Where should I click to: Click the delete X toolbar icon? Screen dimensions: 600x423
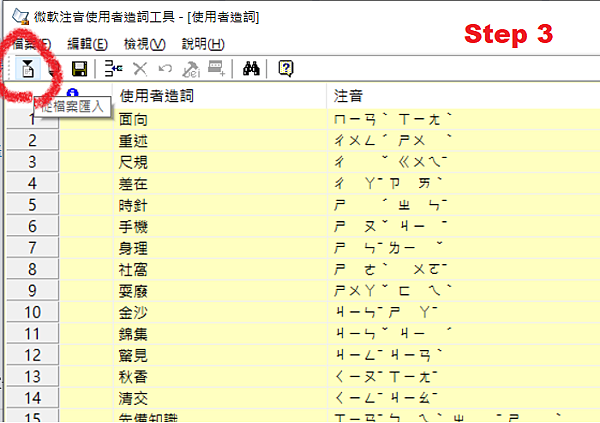(x=140, y=69)
